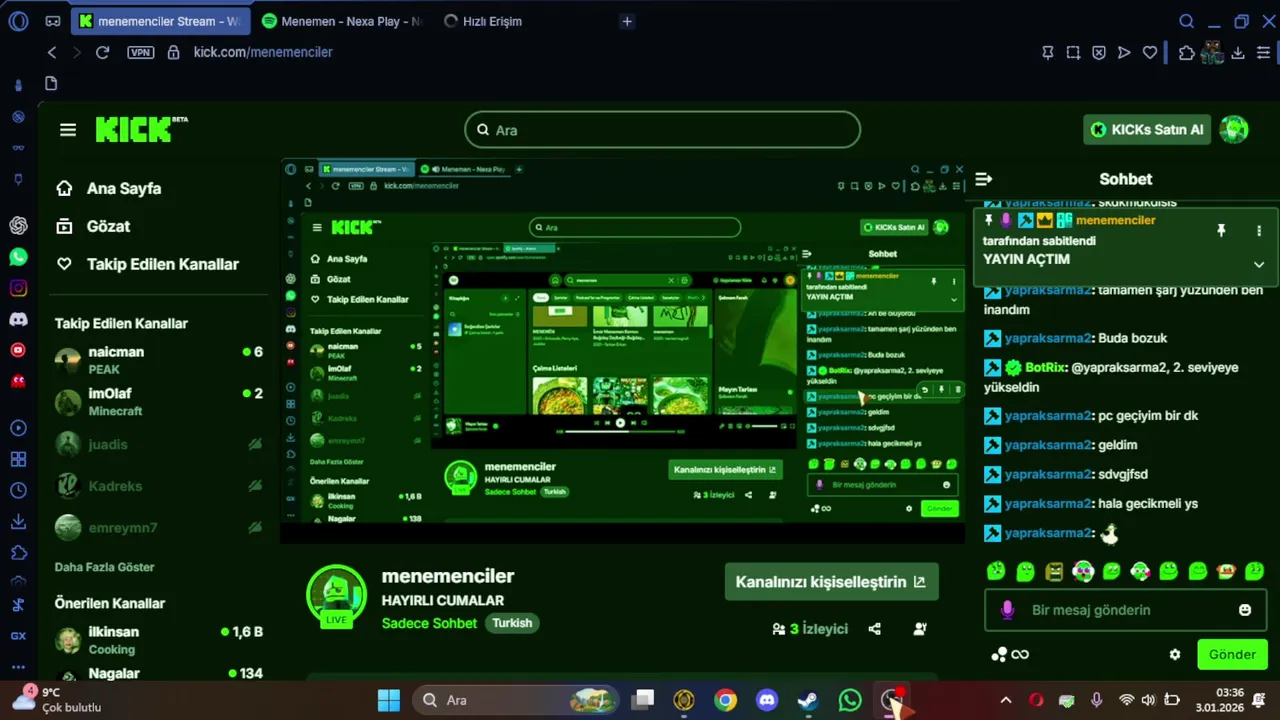Viewport: 1280px width, 720px height.
Task: Open the browser tab search magnifier
Action: click(1187, 21)
